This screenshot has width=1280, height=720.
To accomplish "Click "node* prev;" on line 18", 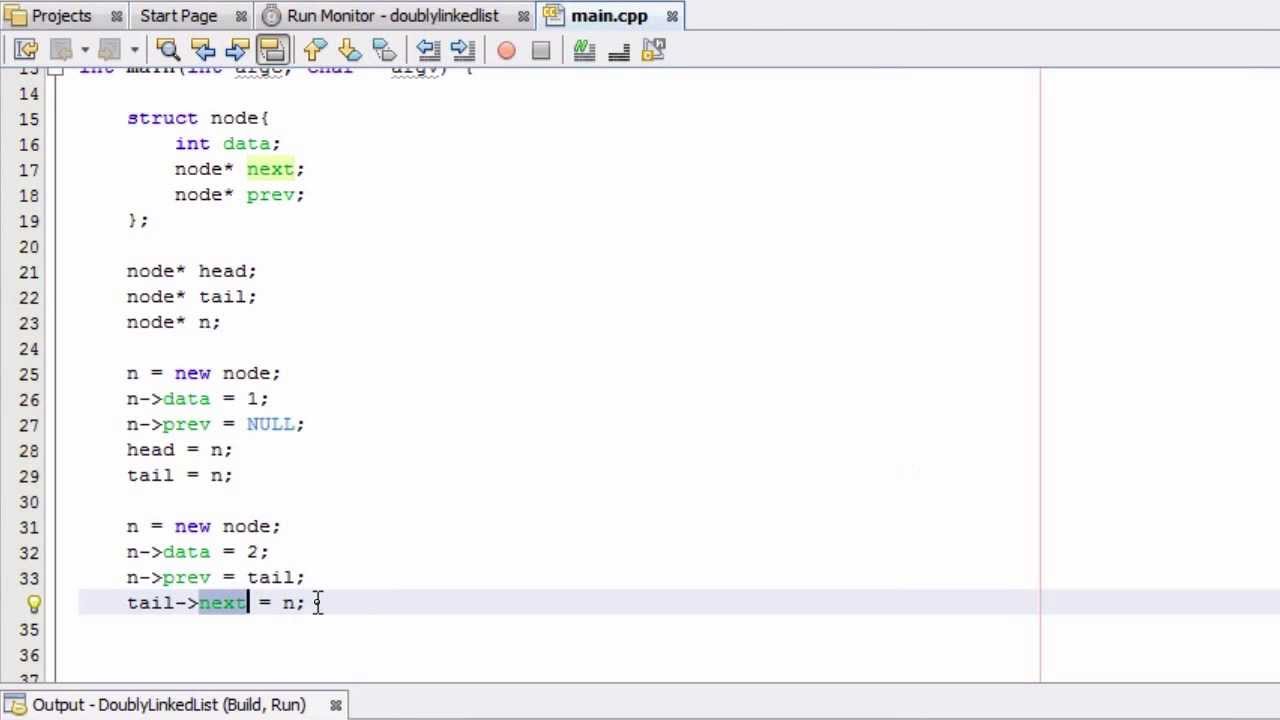I will [240, 195].
